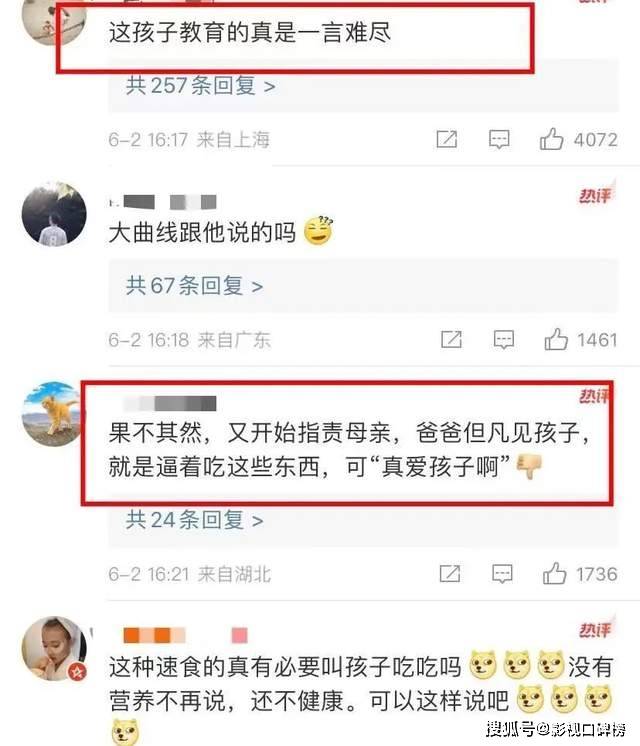Open blurred username above 果不其然 comment

coord(169,403)
